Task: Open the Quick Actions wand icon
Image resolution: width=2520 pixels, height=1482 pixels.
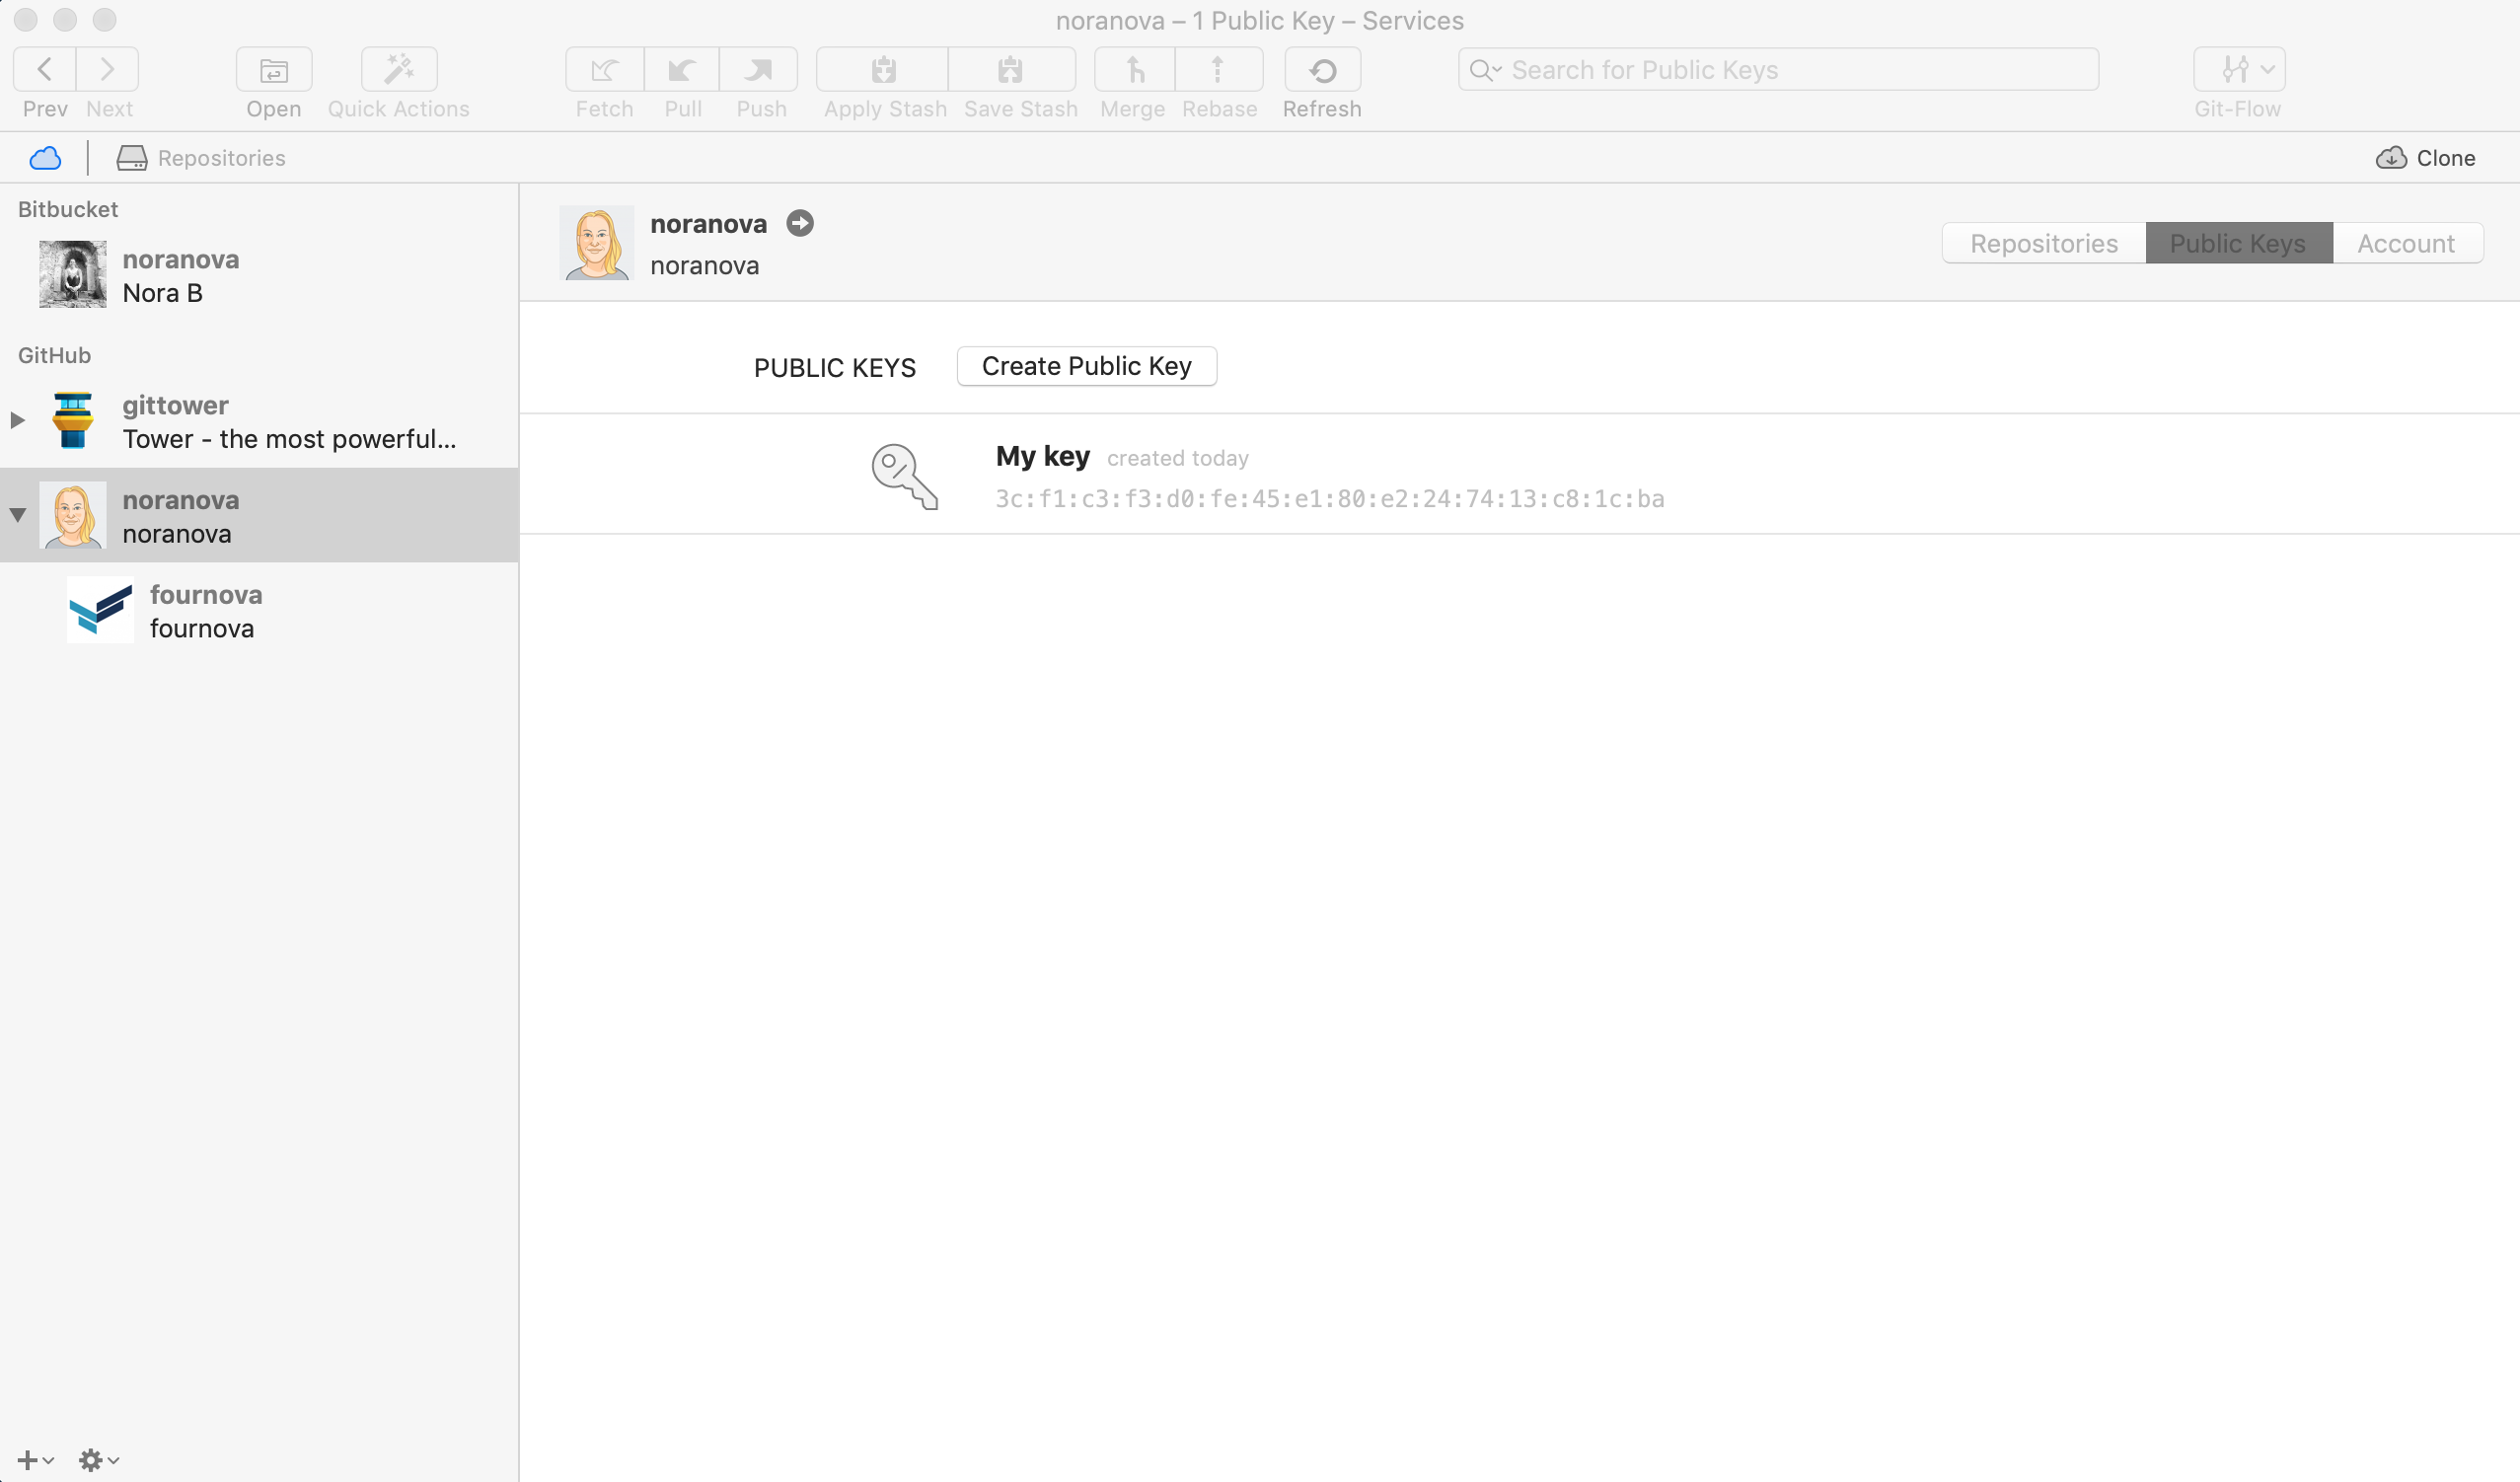Action: click(398, 70)
